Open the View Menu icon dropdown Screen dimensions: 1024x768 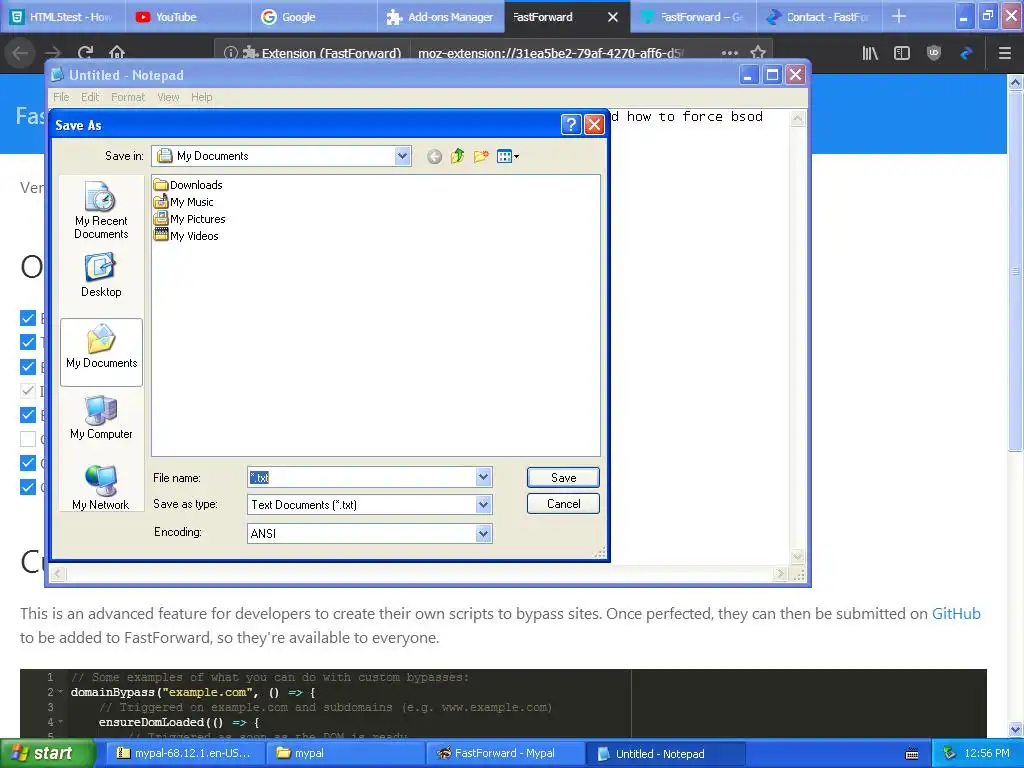coord(507,156)
